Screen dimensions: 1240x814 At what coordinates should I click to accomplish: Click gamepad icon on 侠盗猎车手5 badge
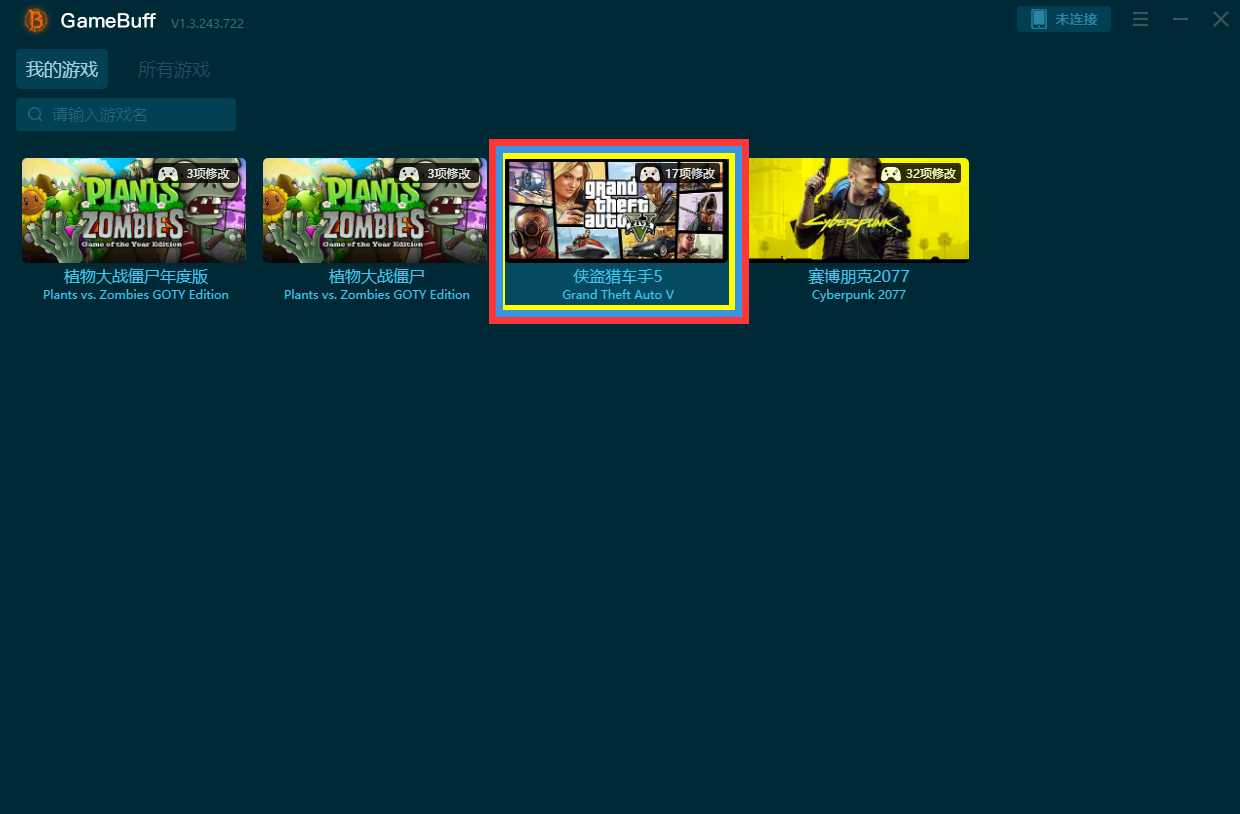(649, 173)
